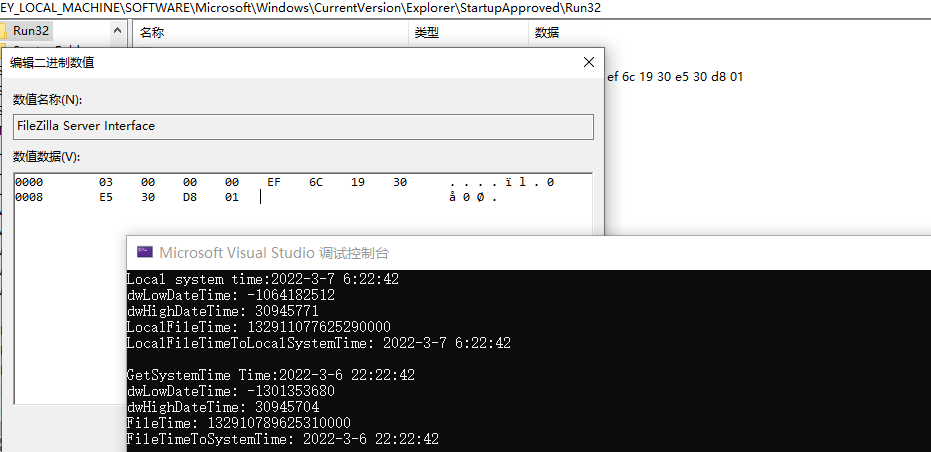Click the registry address bar path
931x452 pixels.
[x=300, y=8]
